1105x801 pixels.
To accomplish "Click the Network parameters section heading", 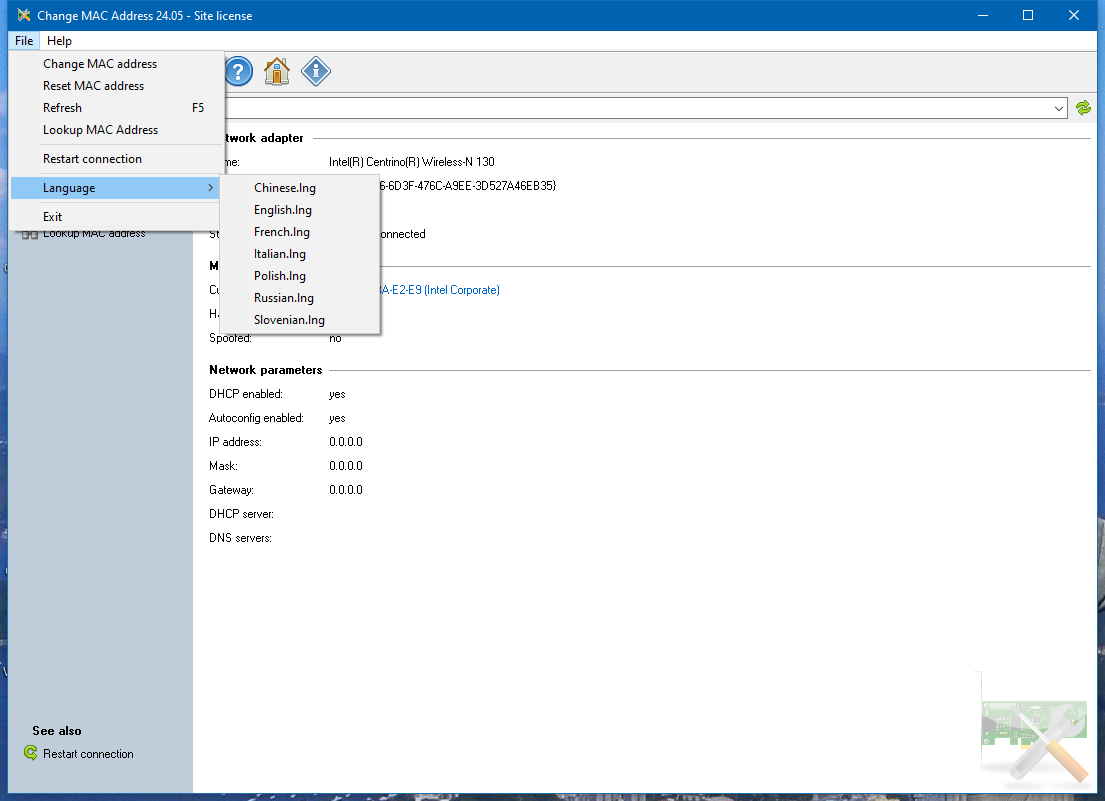I will [x=266, y=370].
